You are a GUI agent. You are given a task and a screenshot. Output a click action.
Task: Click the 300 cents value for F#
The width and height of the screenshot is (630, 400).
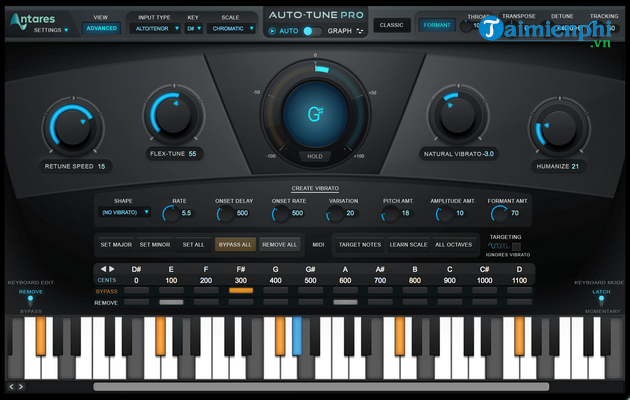pyautogui.click(x=241, y=280)
